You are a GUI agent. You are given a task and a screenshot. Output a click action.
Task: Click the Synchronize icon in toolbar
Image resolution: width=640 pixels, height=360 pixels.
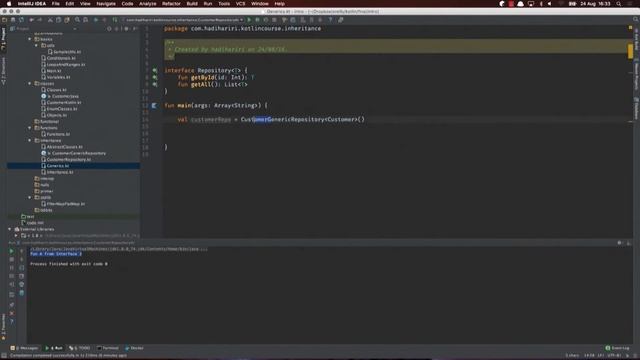click(x=21, y=20)
